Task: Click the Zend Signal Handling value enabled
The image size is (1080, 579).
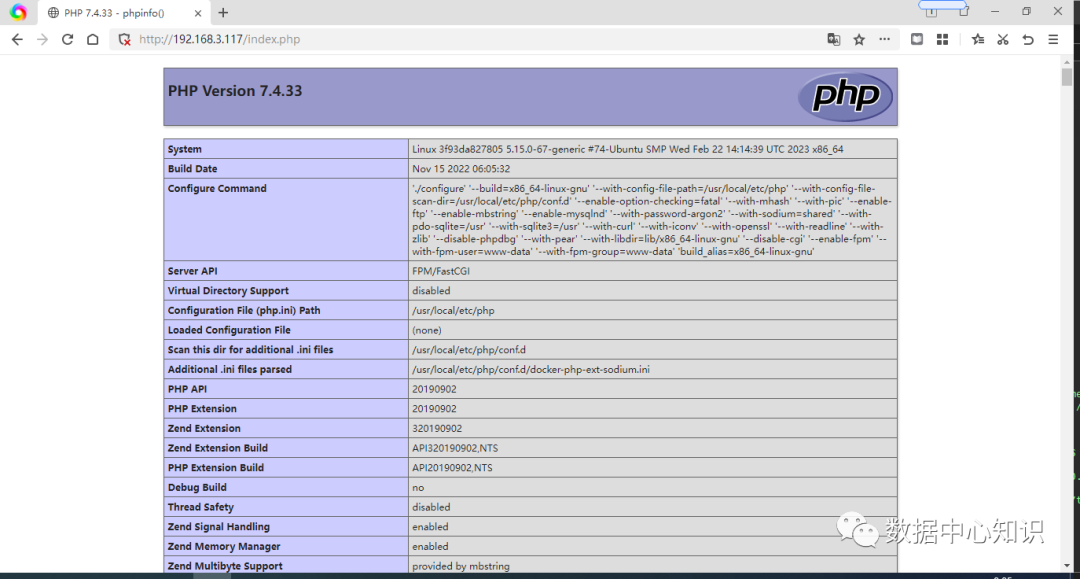Action: point(430,527)
